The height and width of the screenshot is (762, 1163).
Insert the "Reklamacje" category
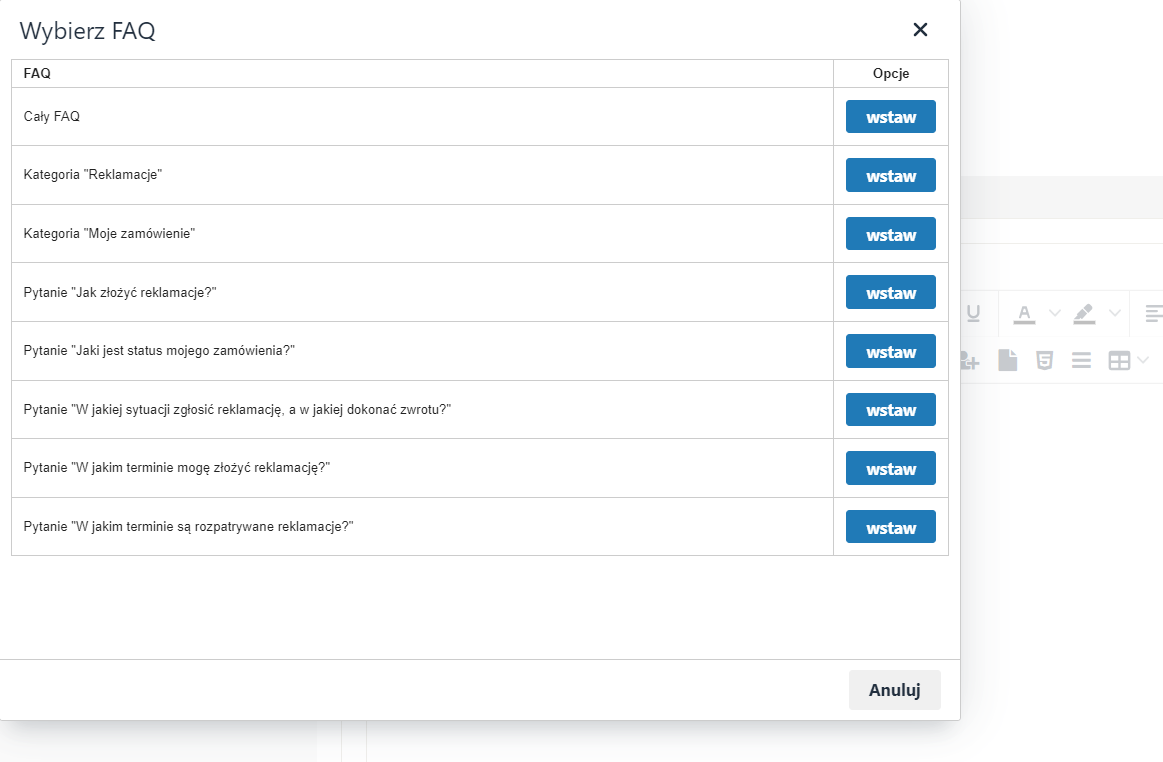890,175
